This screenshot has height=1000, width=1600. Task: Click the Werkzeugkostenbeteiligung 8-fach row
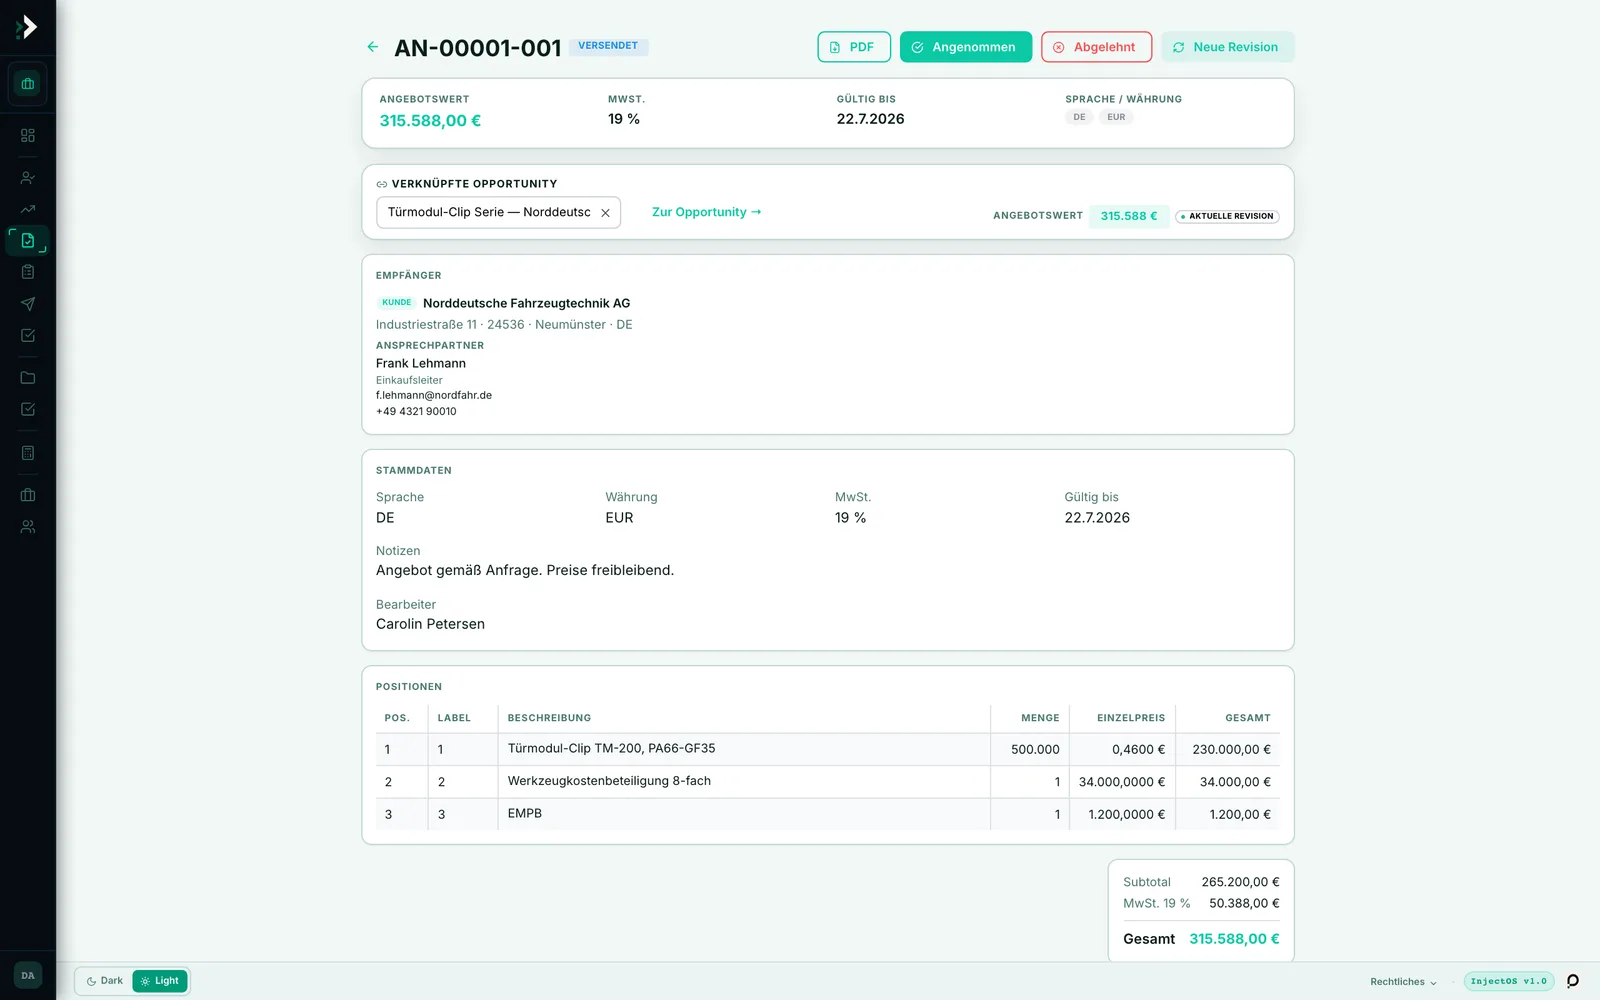coord(828,782)
